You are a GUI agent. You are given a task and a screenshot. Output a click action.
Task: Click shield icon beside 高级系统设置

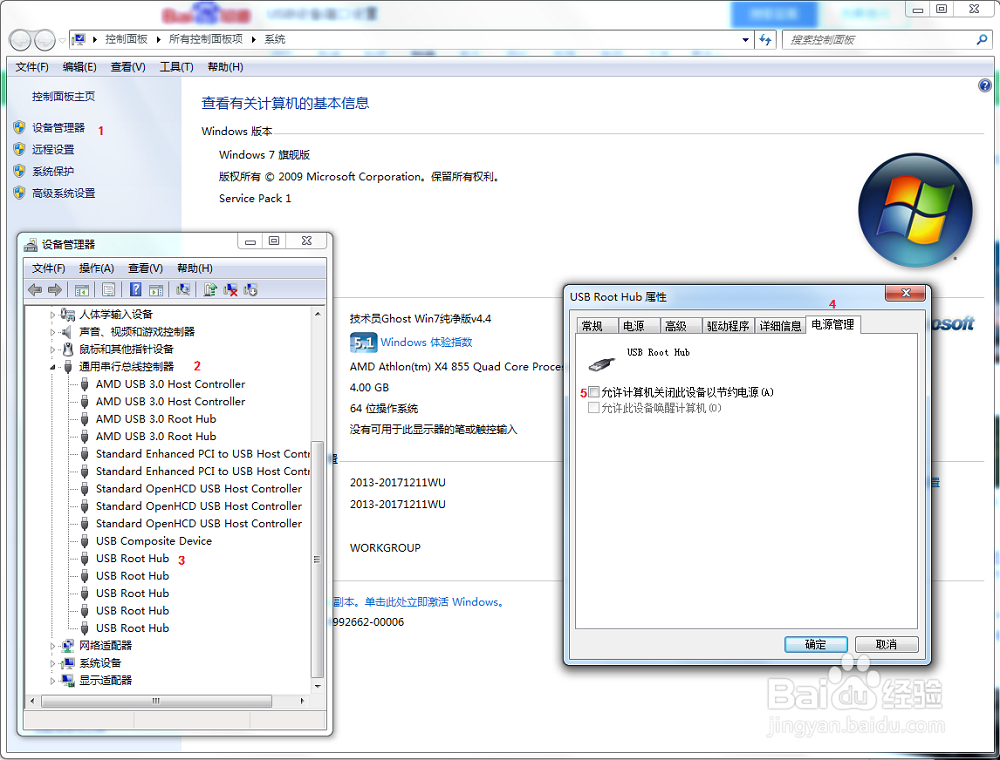pyautogui.click(x=19, y=193)
